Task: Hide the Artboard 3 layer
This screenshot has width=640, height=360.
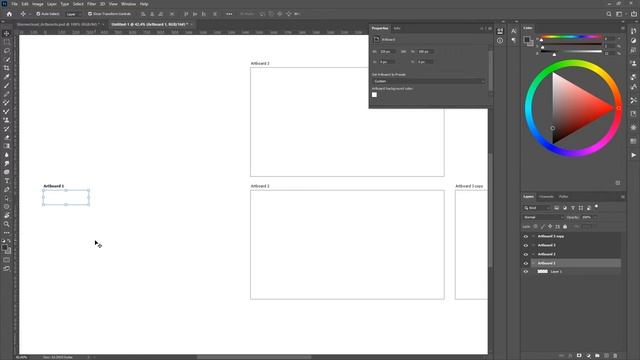Action: click(x=526, y=245)
